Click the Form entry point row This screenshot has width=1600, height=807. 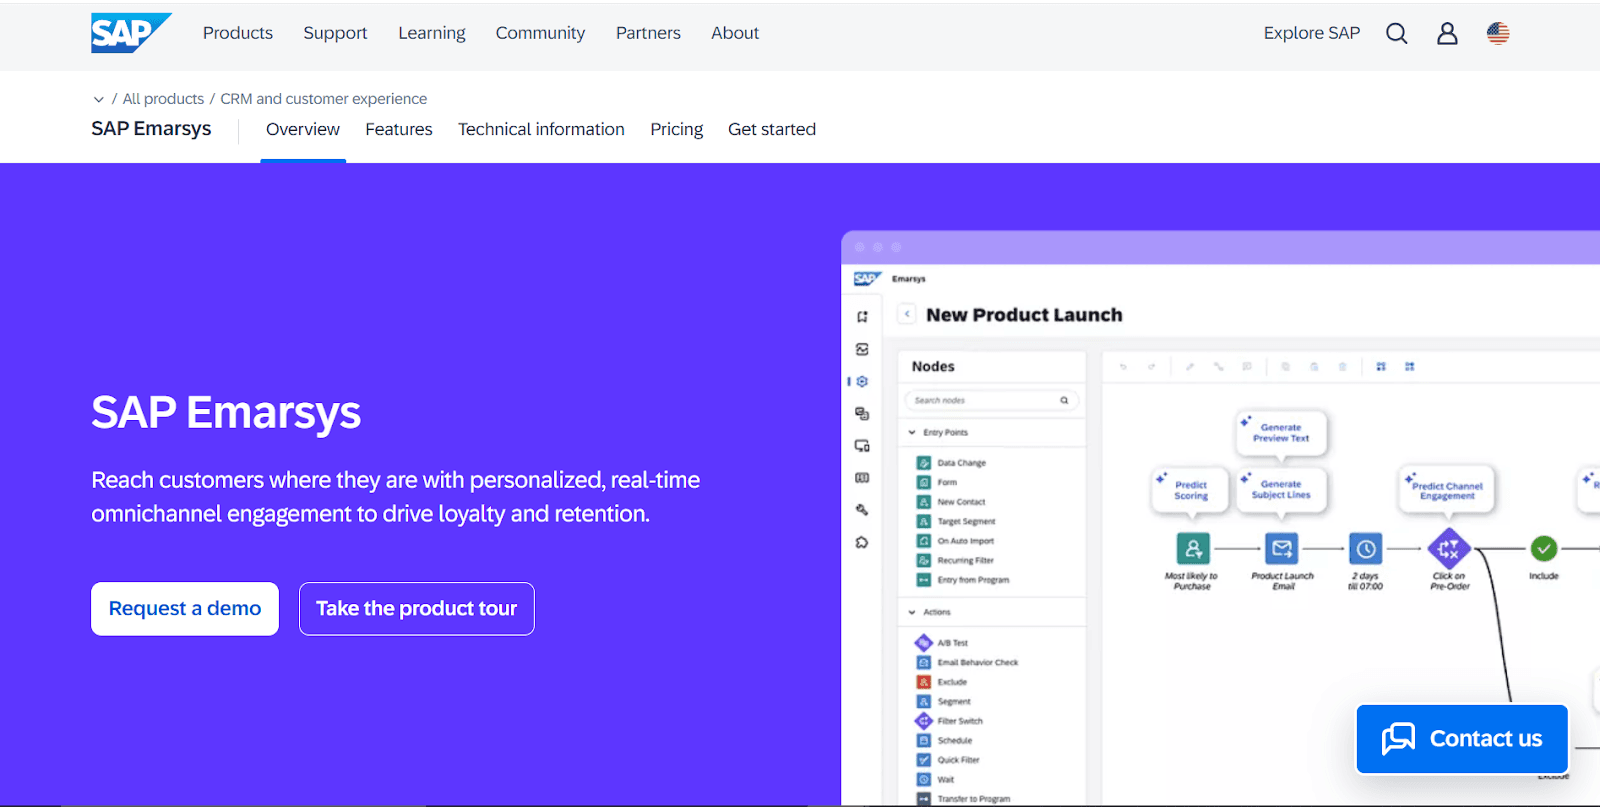(937, 482)
